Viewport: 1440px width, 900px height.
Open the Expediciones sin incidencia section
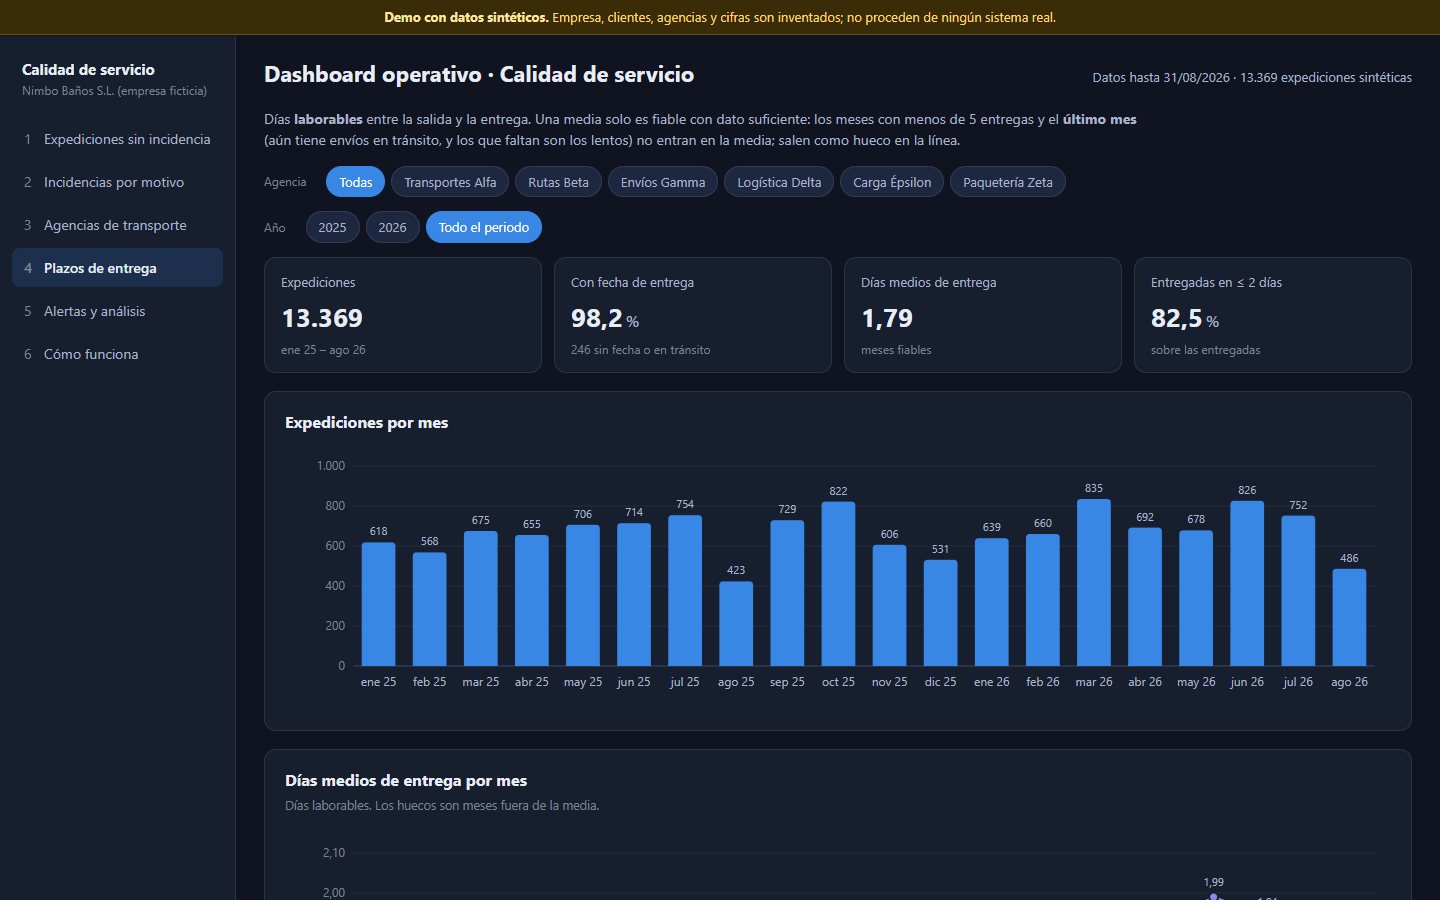tap(117, 139)
